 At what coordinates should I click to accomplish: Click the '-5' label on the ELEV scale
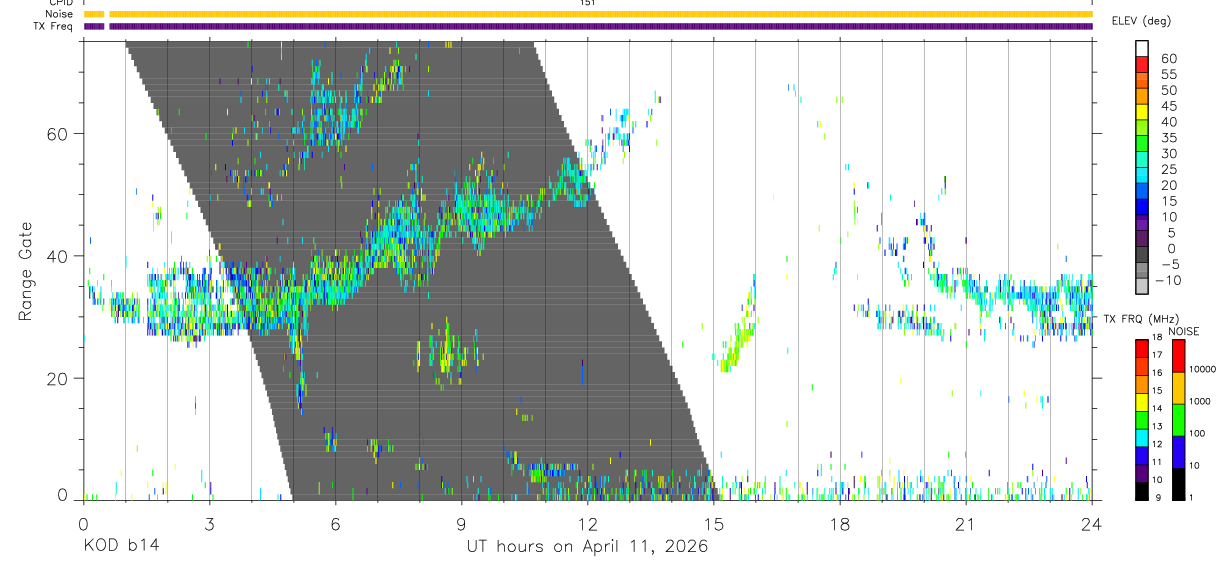pyautogui.click(x=1171, y=265)
